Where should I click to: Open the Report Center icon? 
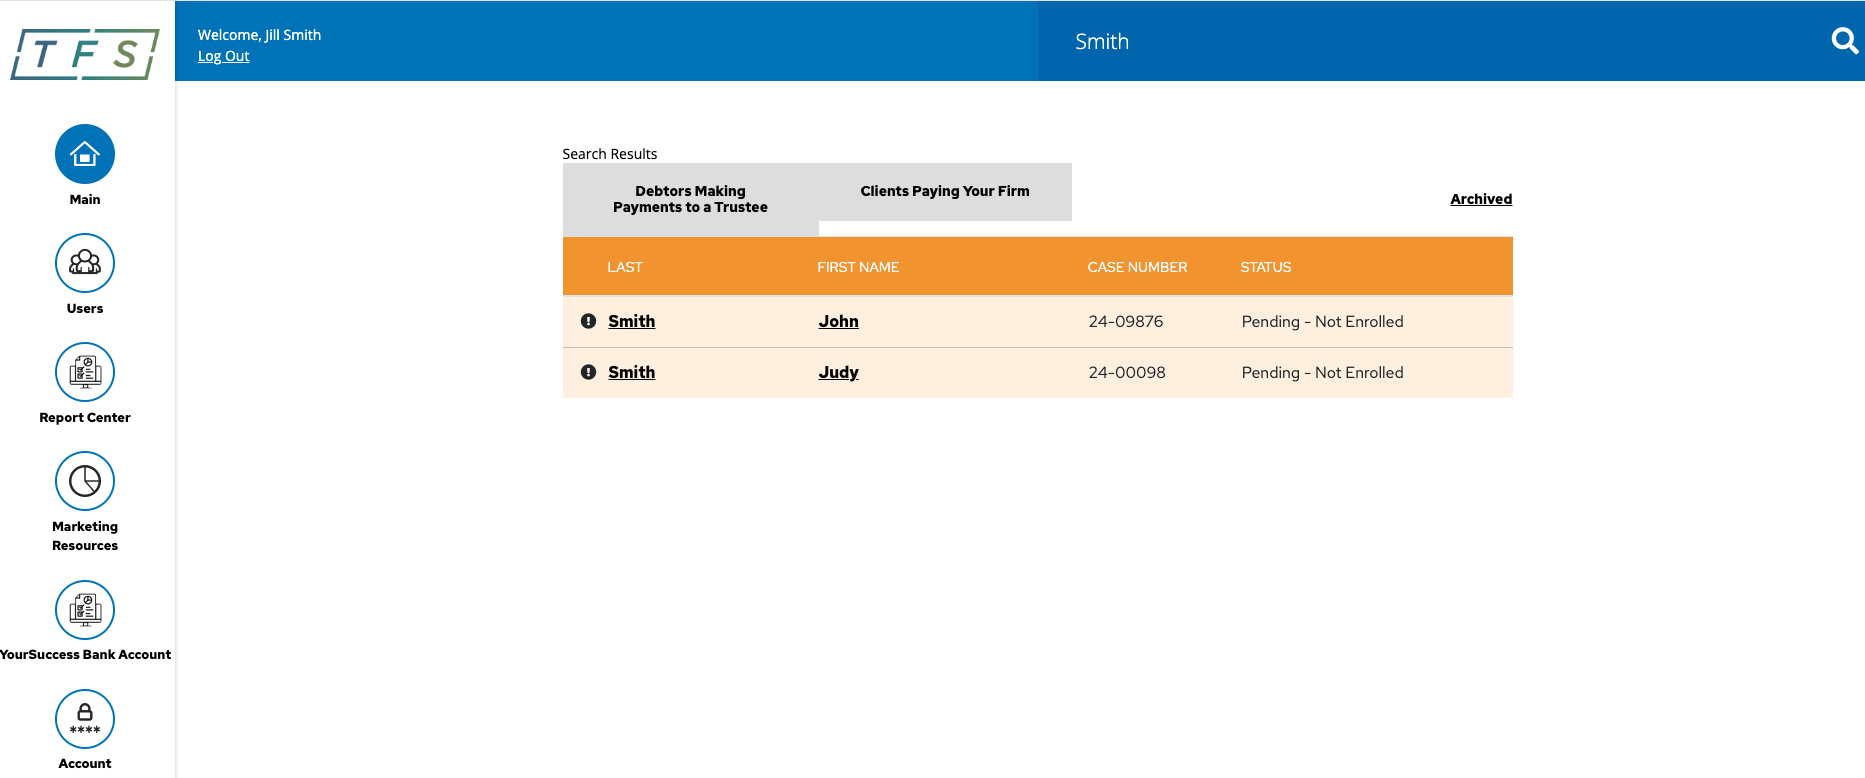coord(85,372)
